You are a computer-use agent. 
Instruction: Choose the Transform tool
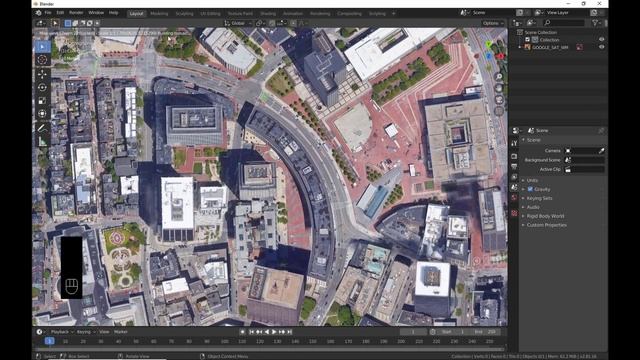(42, 113)
